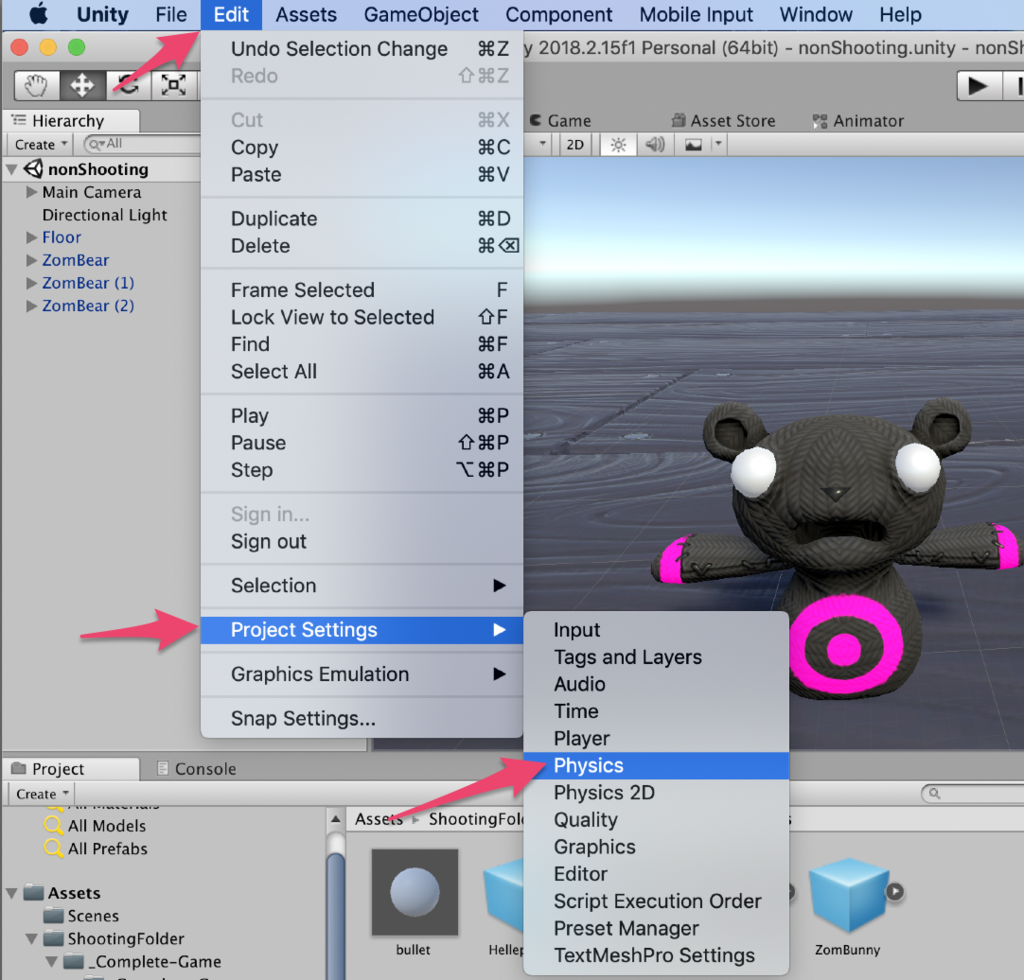Click the Hierarchy search field
1024x980 pixels.
(x=144, y=144)
